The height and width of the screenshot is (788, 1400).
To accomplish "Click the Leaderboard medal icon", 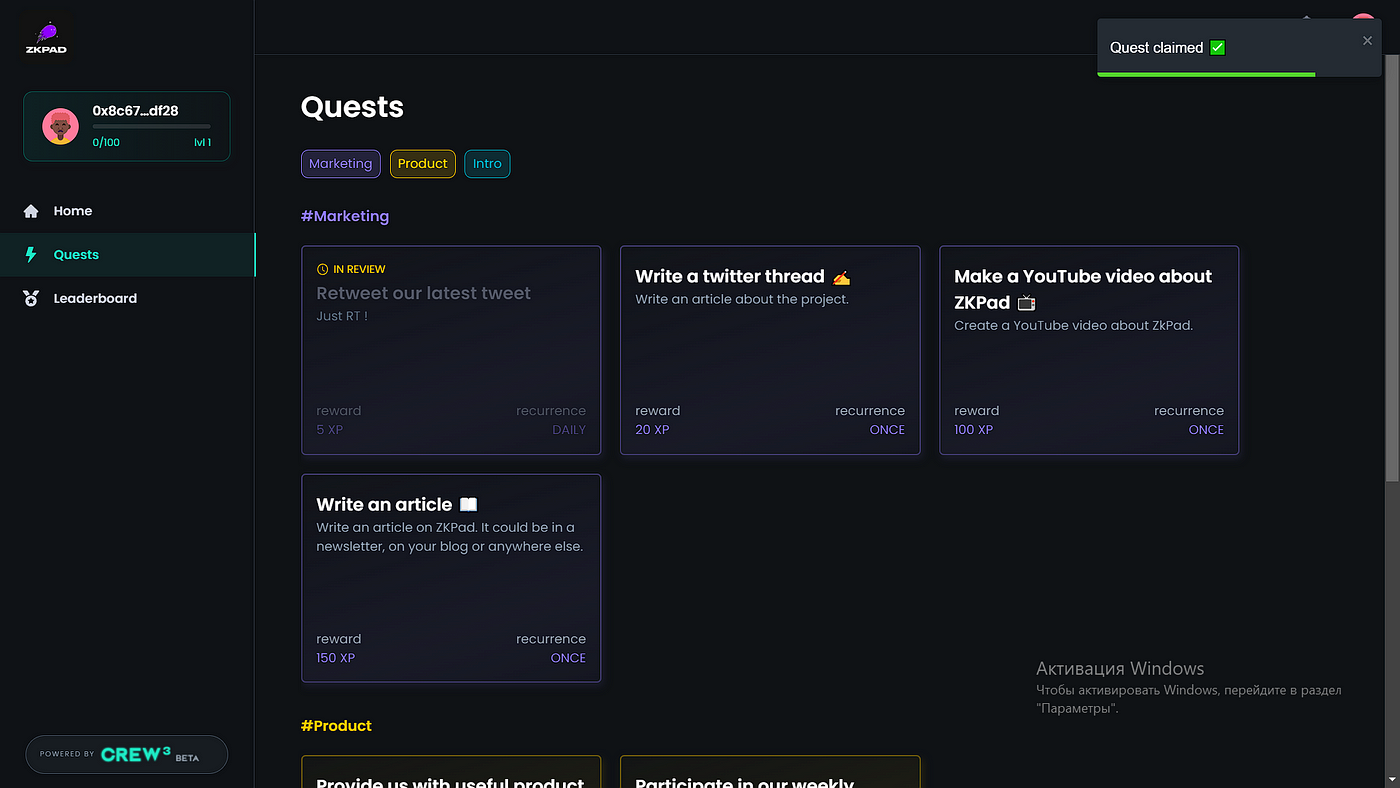I will coord(31,298).
